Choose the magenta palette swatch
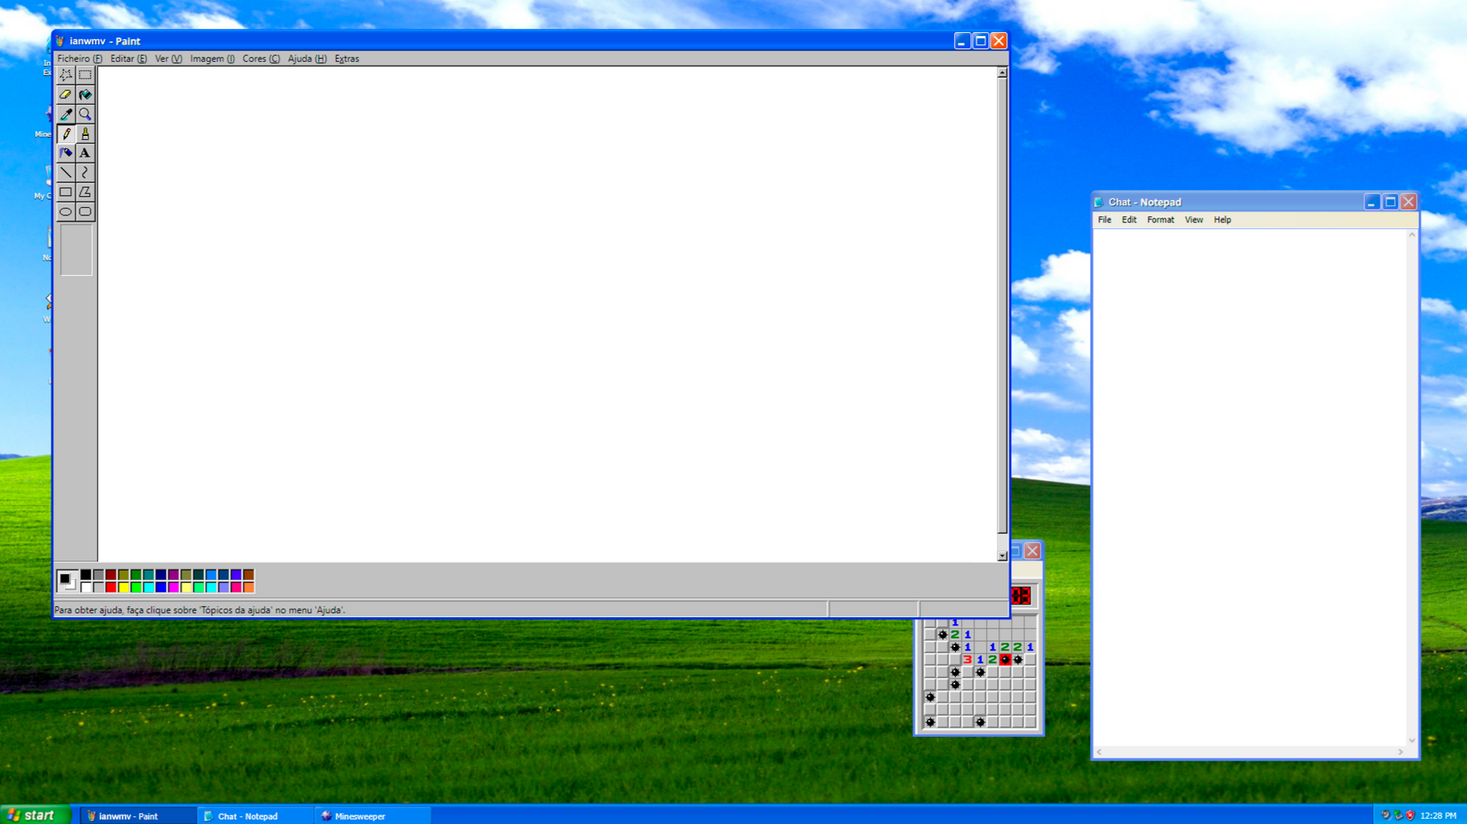The height and width of the screenshot is (824, 1467). pyautogui.click(x=174, y=587)
